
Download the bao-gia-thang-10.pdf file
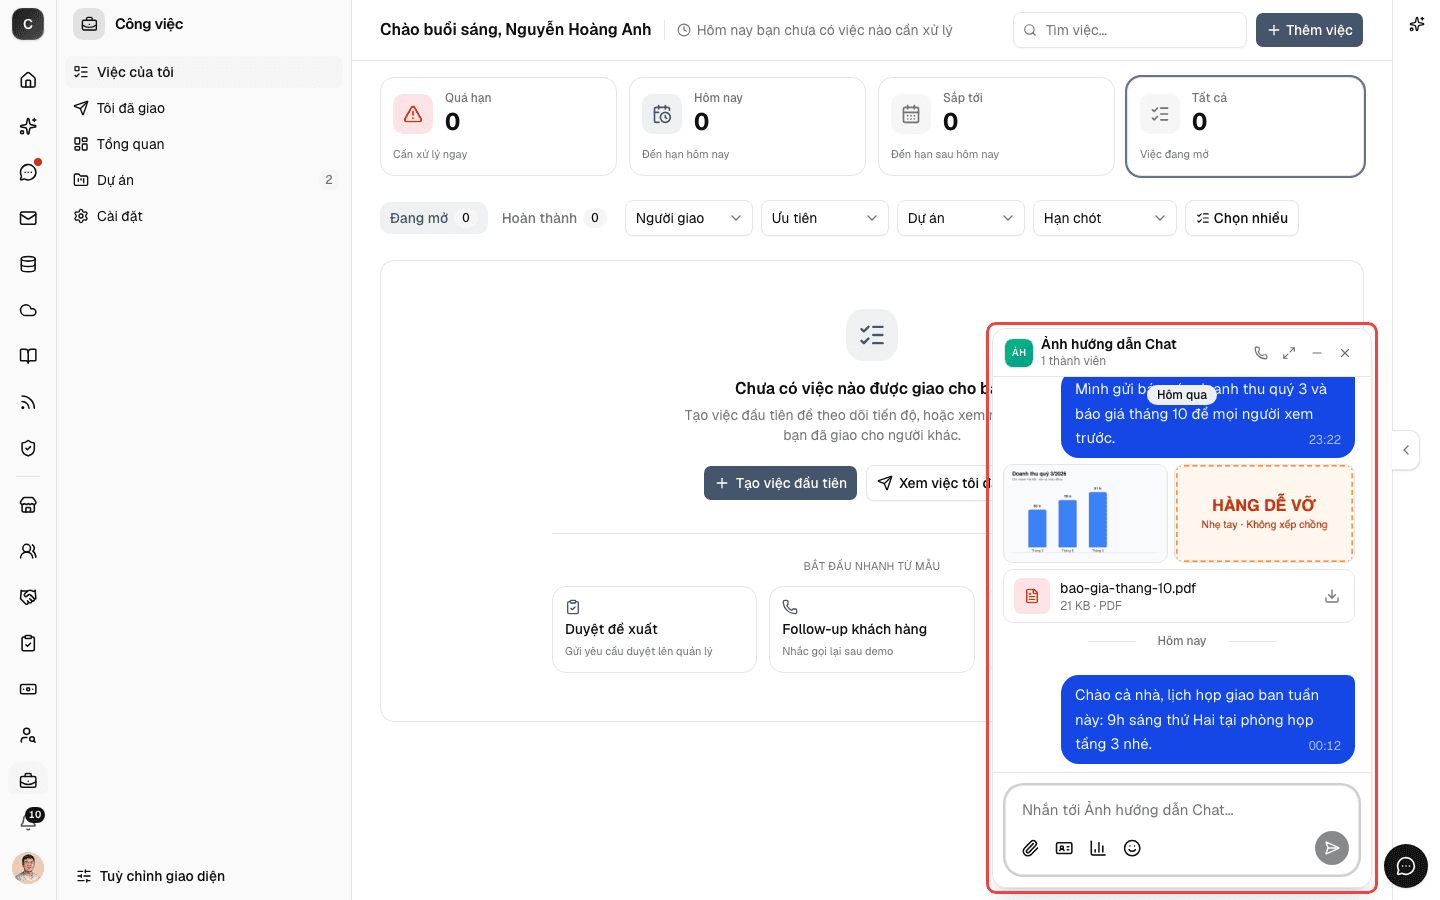pyautogui.click(x=1332, y=596)
